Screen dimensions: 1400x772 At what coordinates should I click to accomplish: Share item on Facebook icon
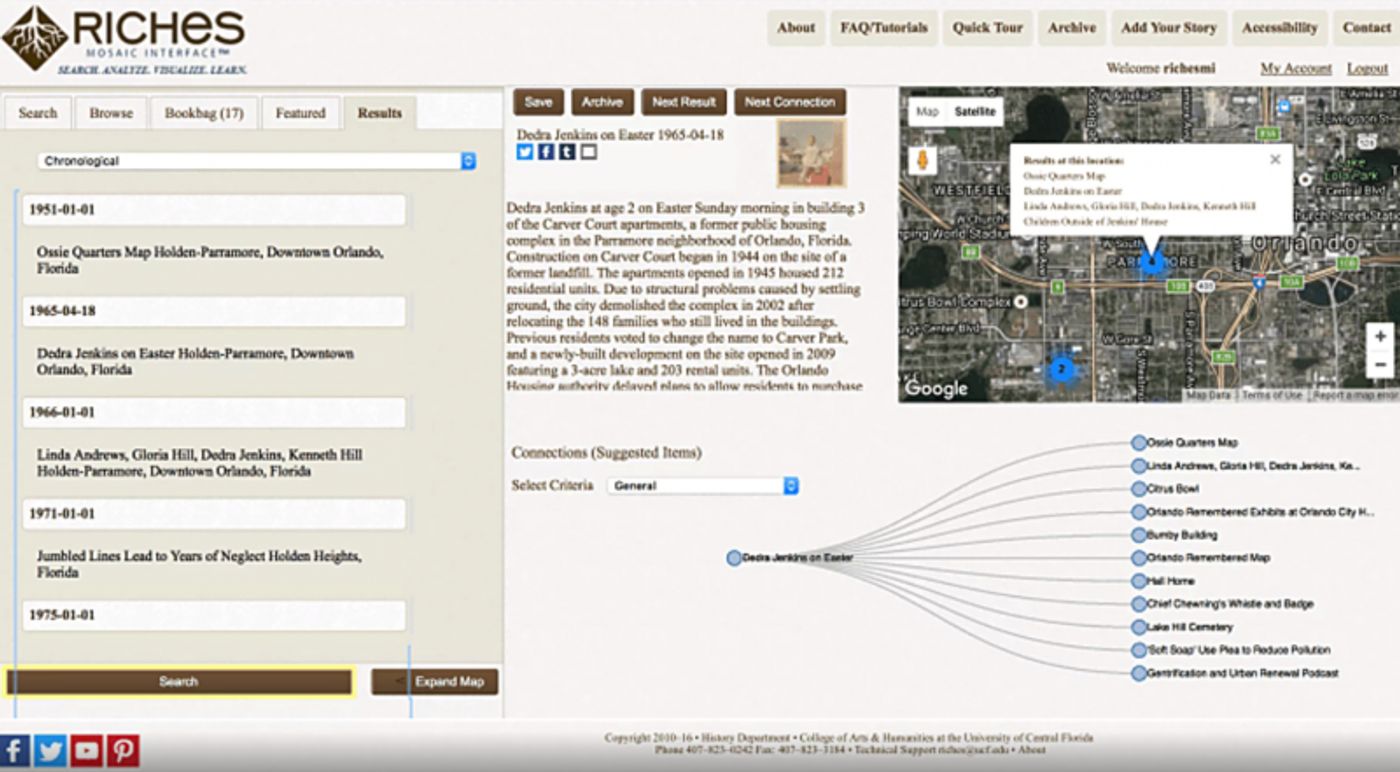point(546,152)
